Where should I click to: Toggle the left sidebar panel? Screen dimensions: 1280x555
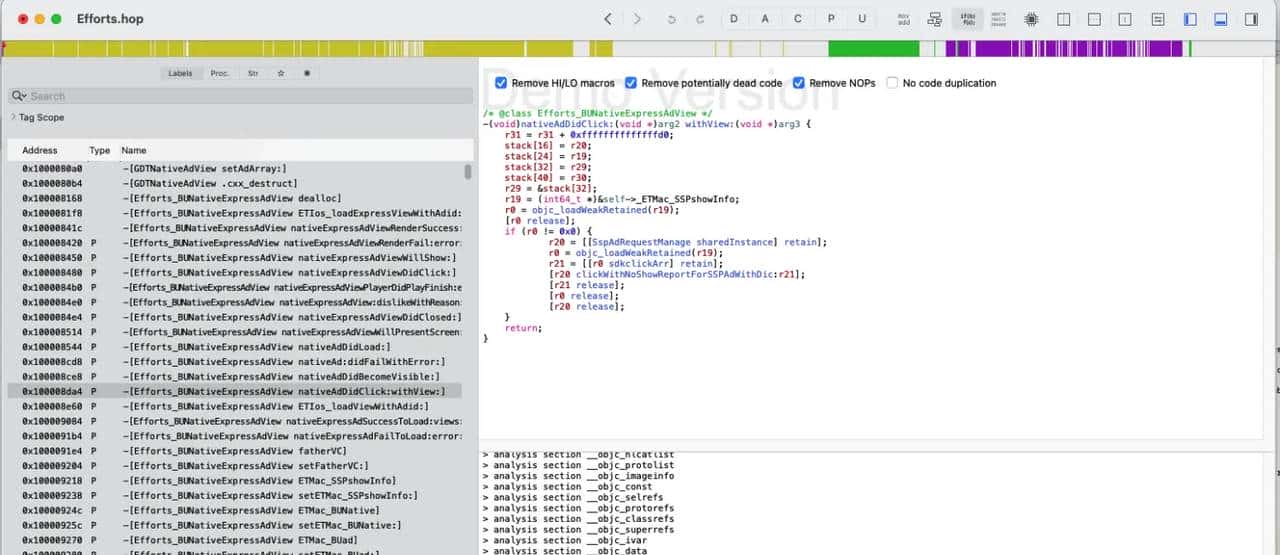pos(1190,19)
